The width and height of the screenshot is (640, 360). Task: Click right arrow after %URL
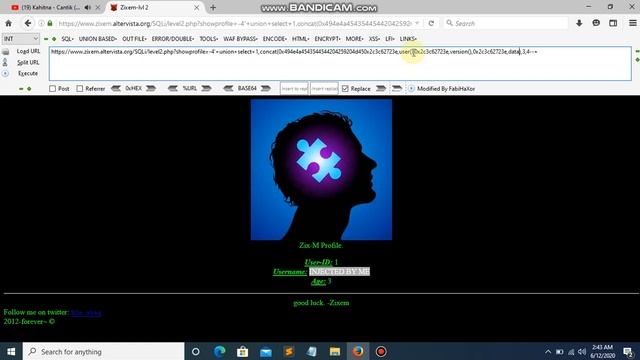[x=206, y=88]
